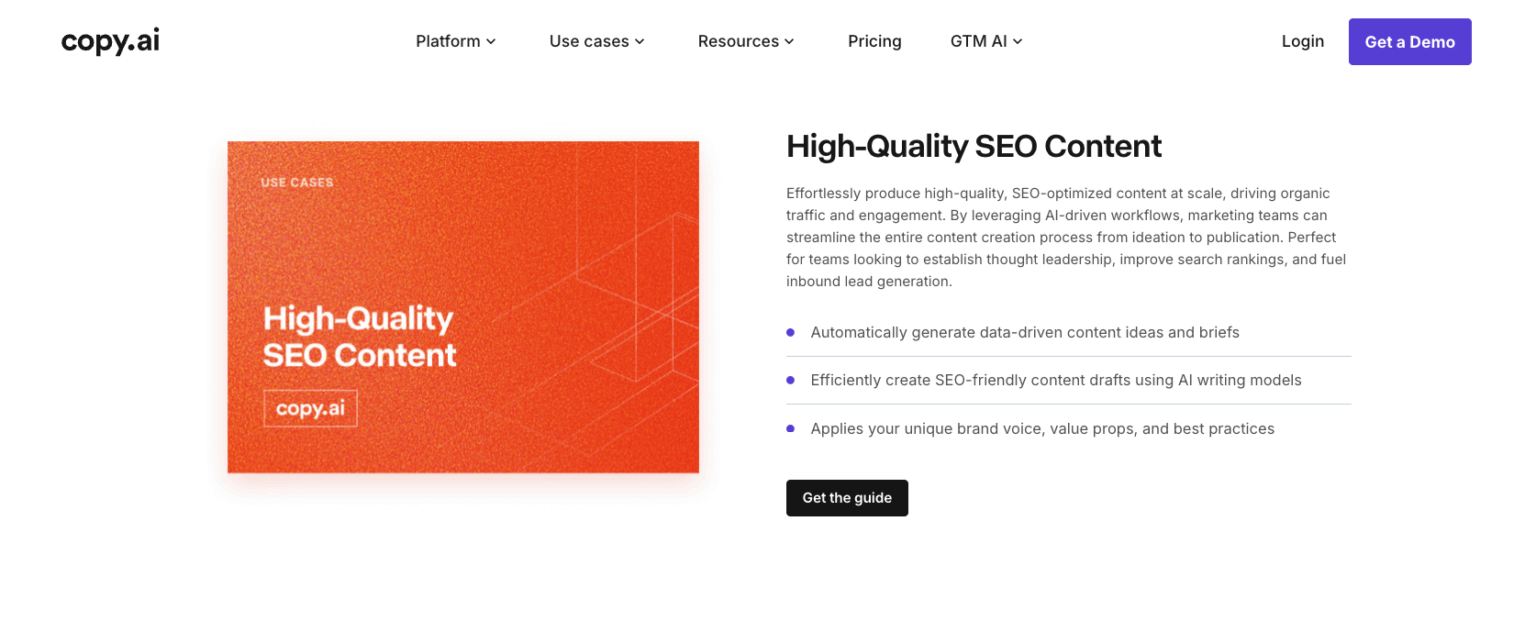The height and width of the screenshot is (621, 1536).
Task: Click the boxed copy.ai logo on the orange card
Action: point(310,408)
